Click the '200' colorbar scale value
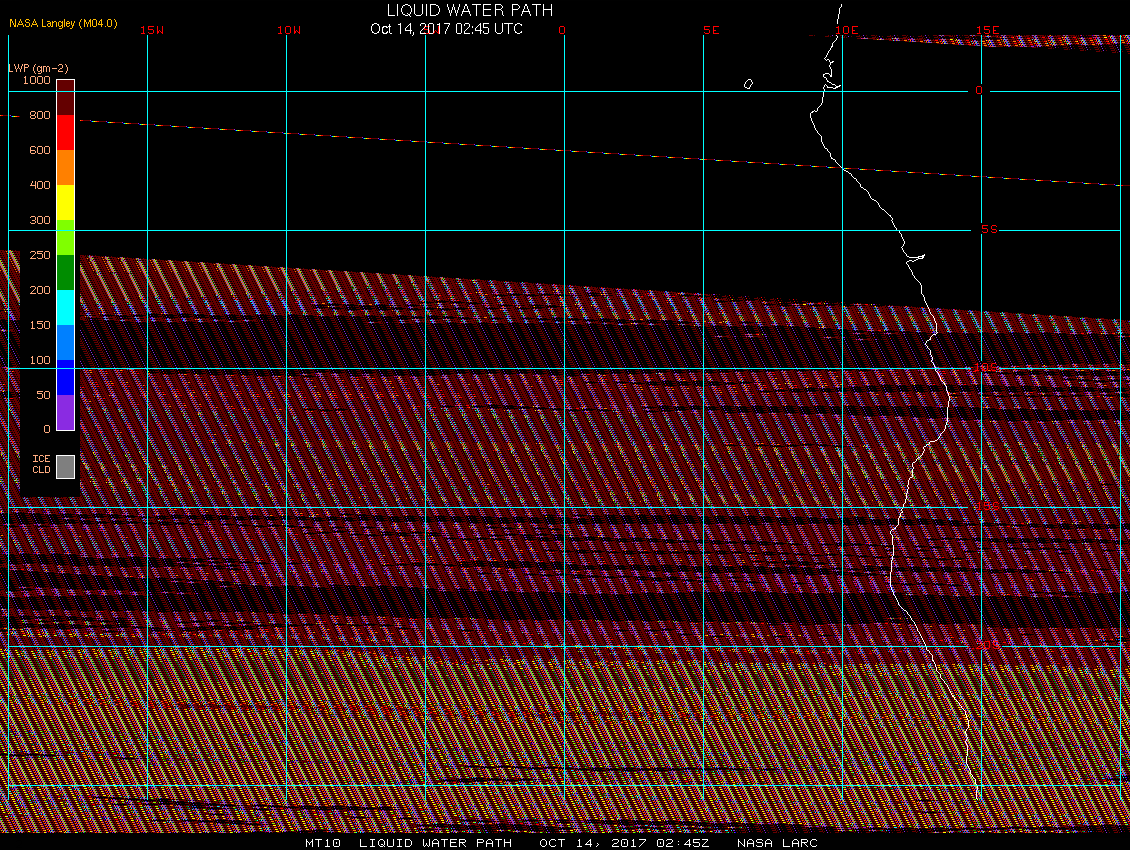The width and height of the screenshot is (1130, 850). click(40, 290)
